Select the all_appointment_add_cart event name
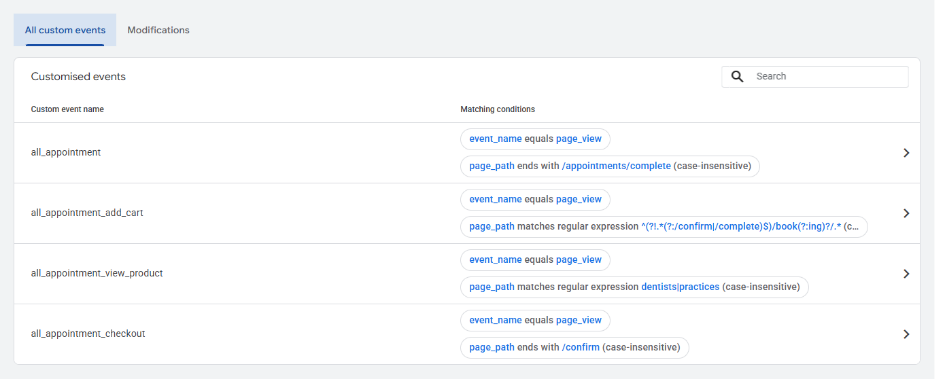Image resolution: width=936 pixels, height=379 pixels. (x=87, y=212)
